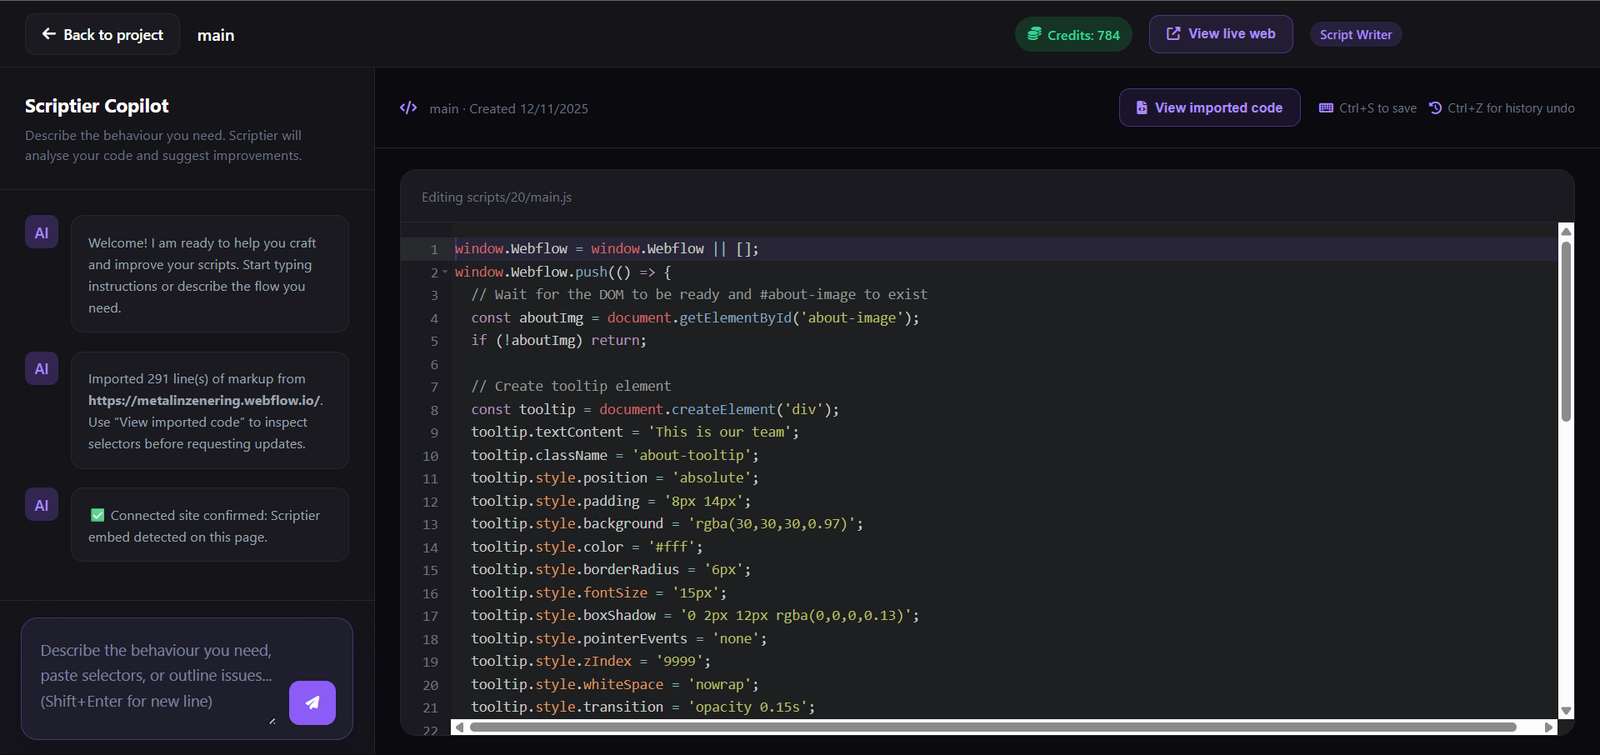Click the coins icon in Credits badge
The height and width of the screenshot is (755, 1600).
click(x=1035, y=34)
